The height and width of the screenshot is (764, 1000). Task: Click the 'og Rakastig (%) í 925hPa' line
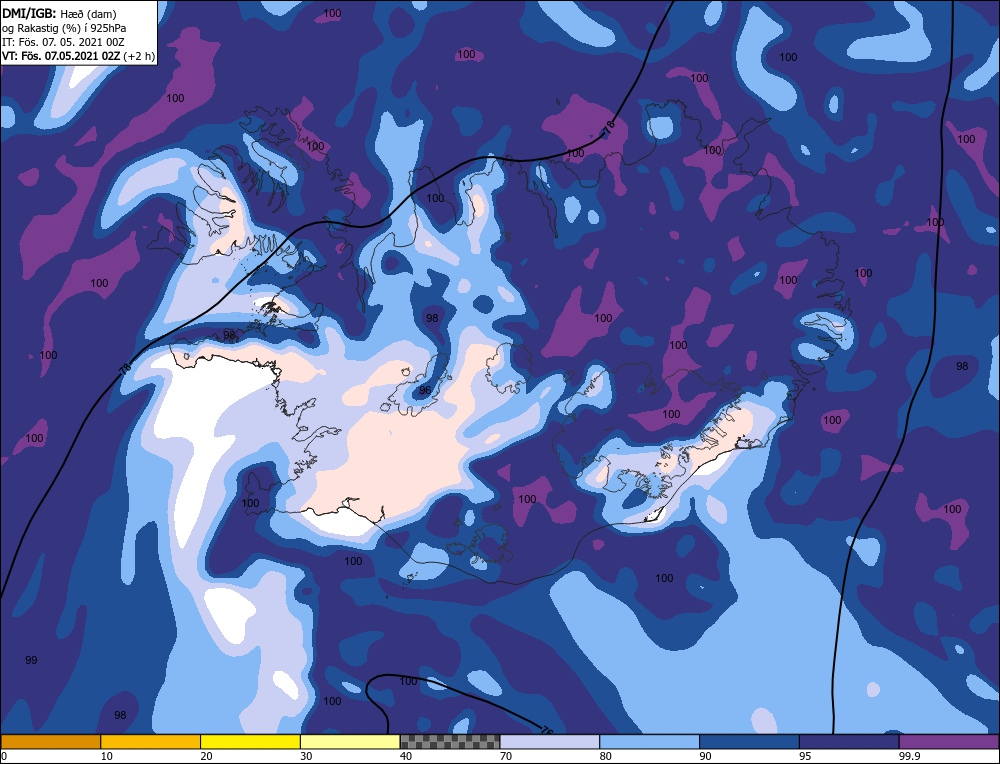(64, 27)
